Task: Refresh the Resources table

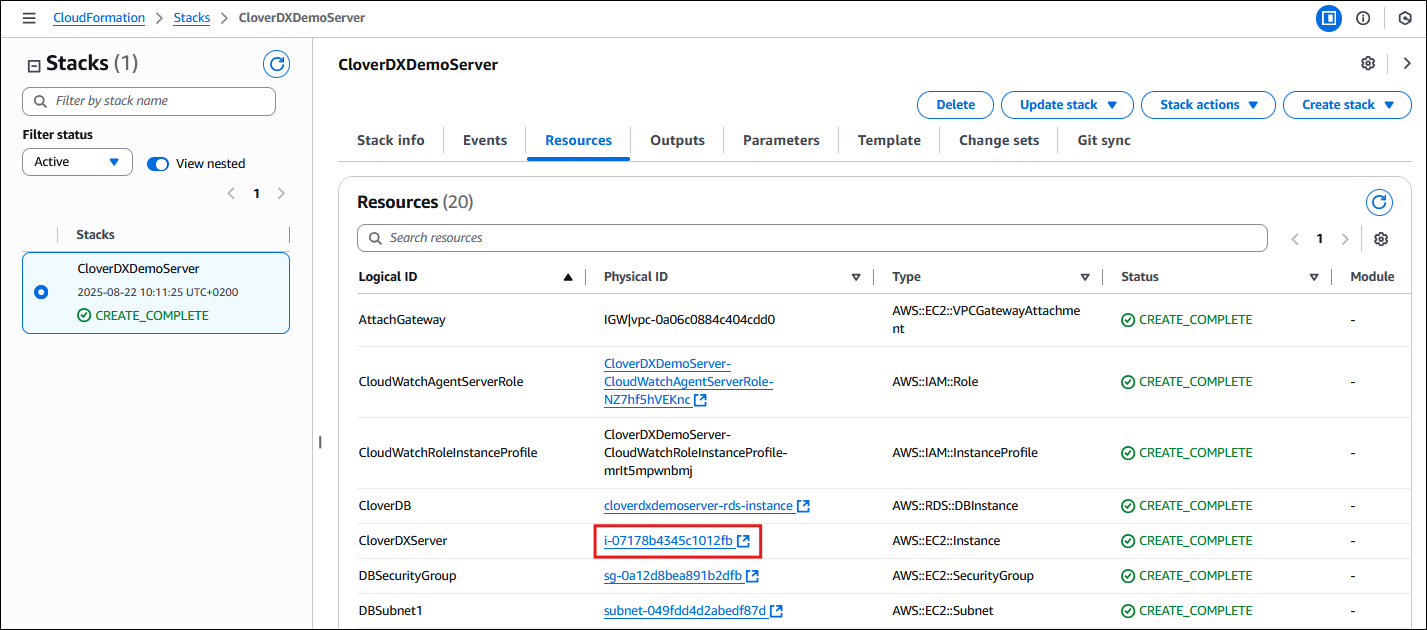Action: point(1379,202)
